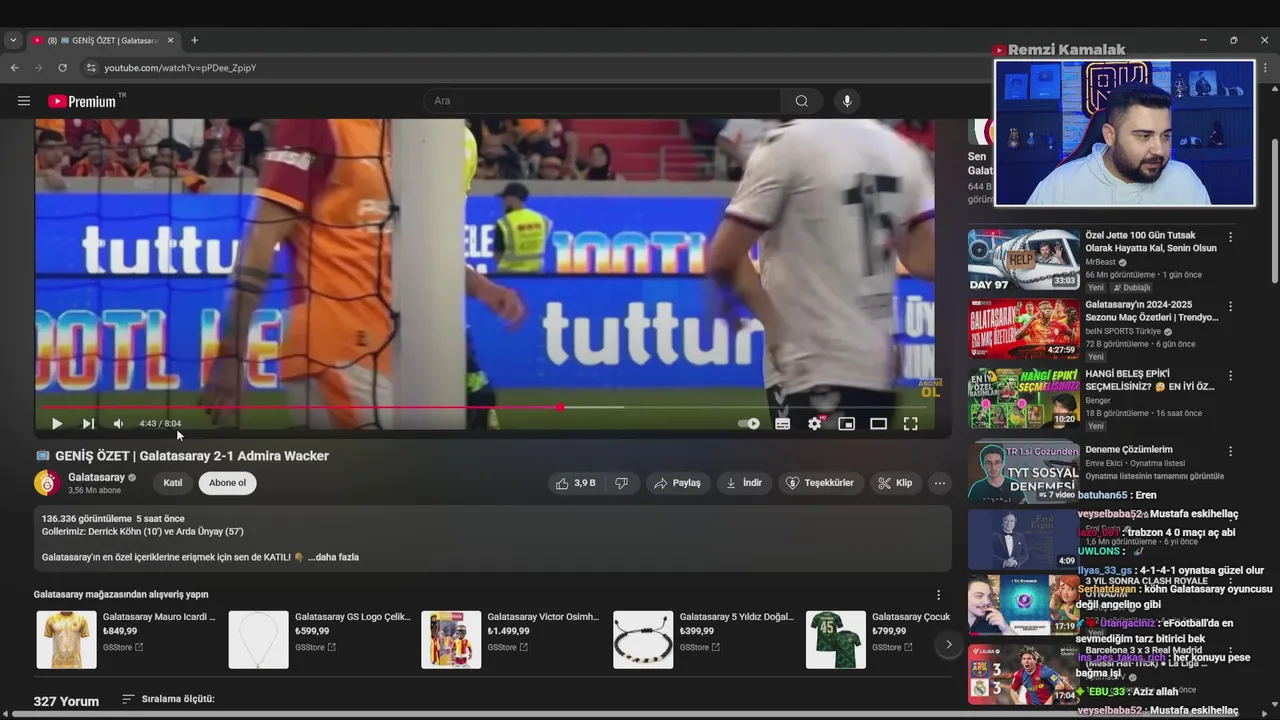This screenshot has height=720, width=1280.
Task: Show next store products arrow
Action: [948, 644]
